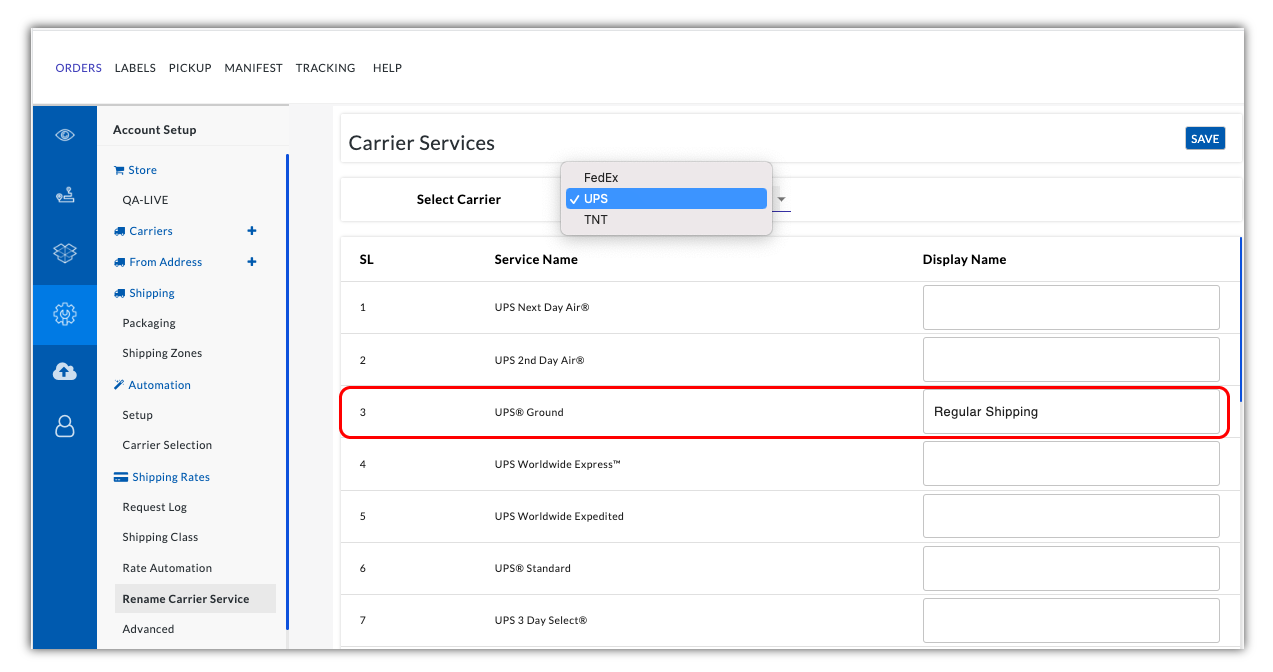The height and width of the screenshot is (672, 1273).
Task: Click the Select Carrier dropdown arrow
Action: 782,199
